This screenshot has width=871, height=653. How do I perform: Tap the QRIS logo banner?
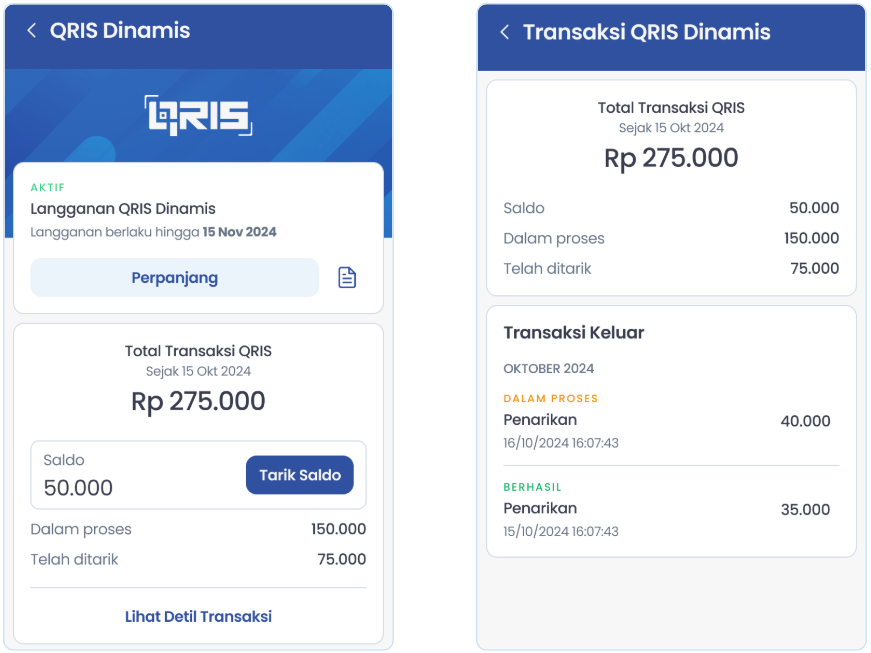198,115
